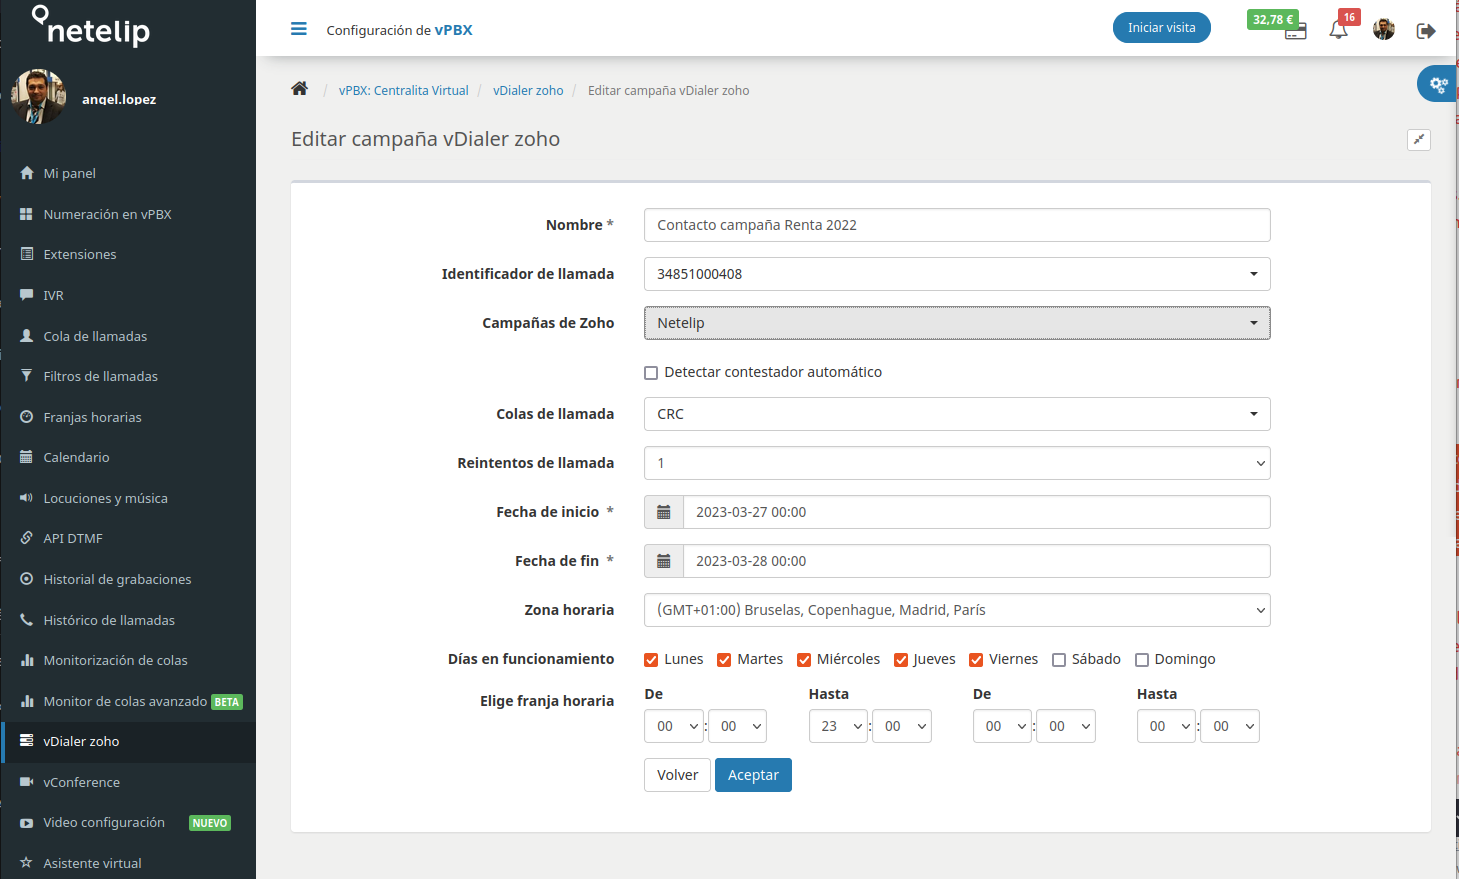
Task: Enable Detectar contestador automático checkbox
Action: [x=651, y=373]
